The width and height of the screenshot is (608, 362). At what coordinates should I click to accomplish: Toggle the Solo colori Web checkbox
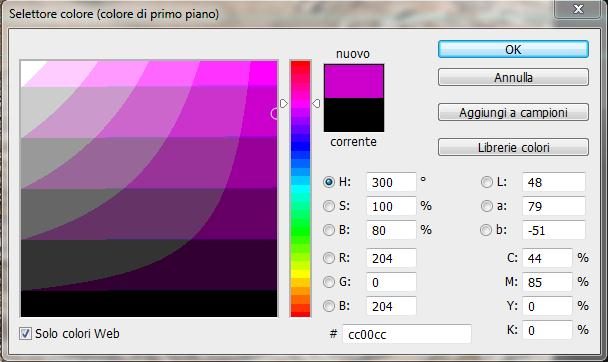26,333
